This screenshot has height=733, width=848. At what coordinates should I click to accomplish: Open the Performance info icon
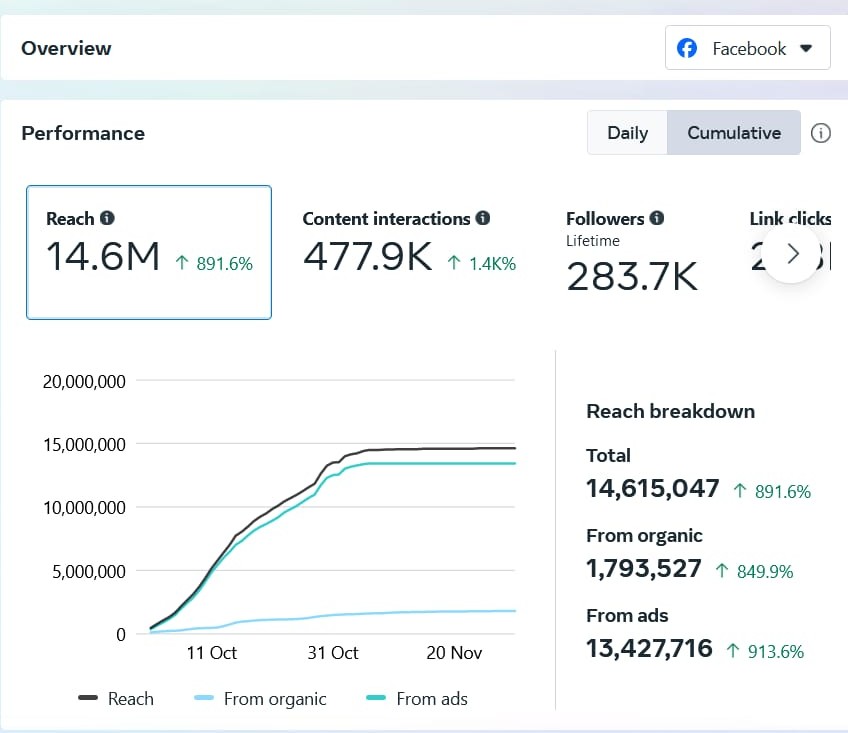tap(820, 133)
